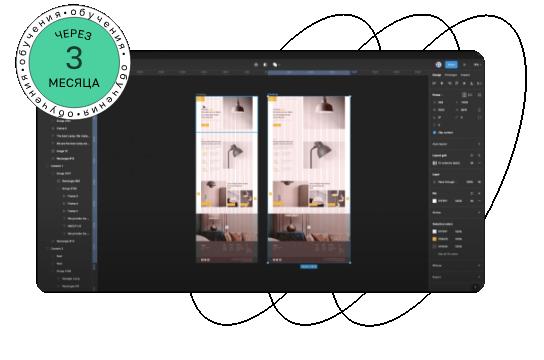Image resolution: width=544 pixels, height=360 pixels.
Task: Toggle the Clip content checkbox
Action: point(434,132)
